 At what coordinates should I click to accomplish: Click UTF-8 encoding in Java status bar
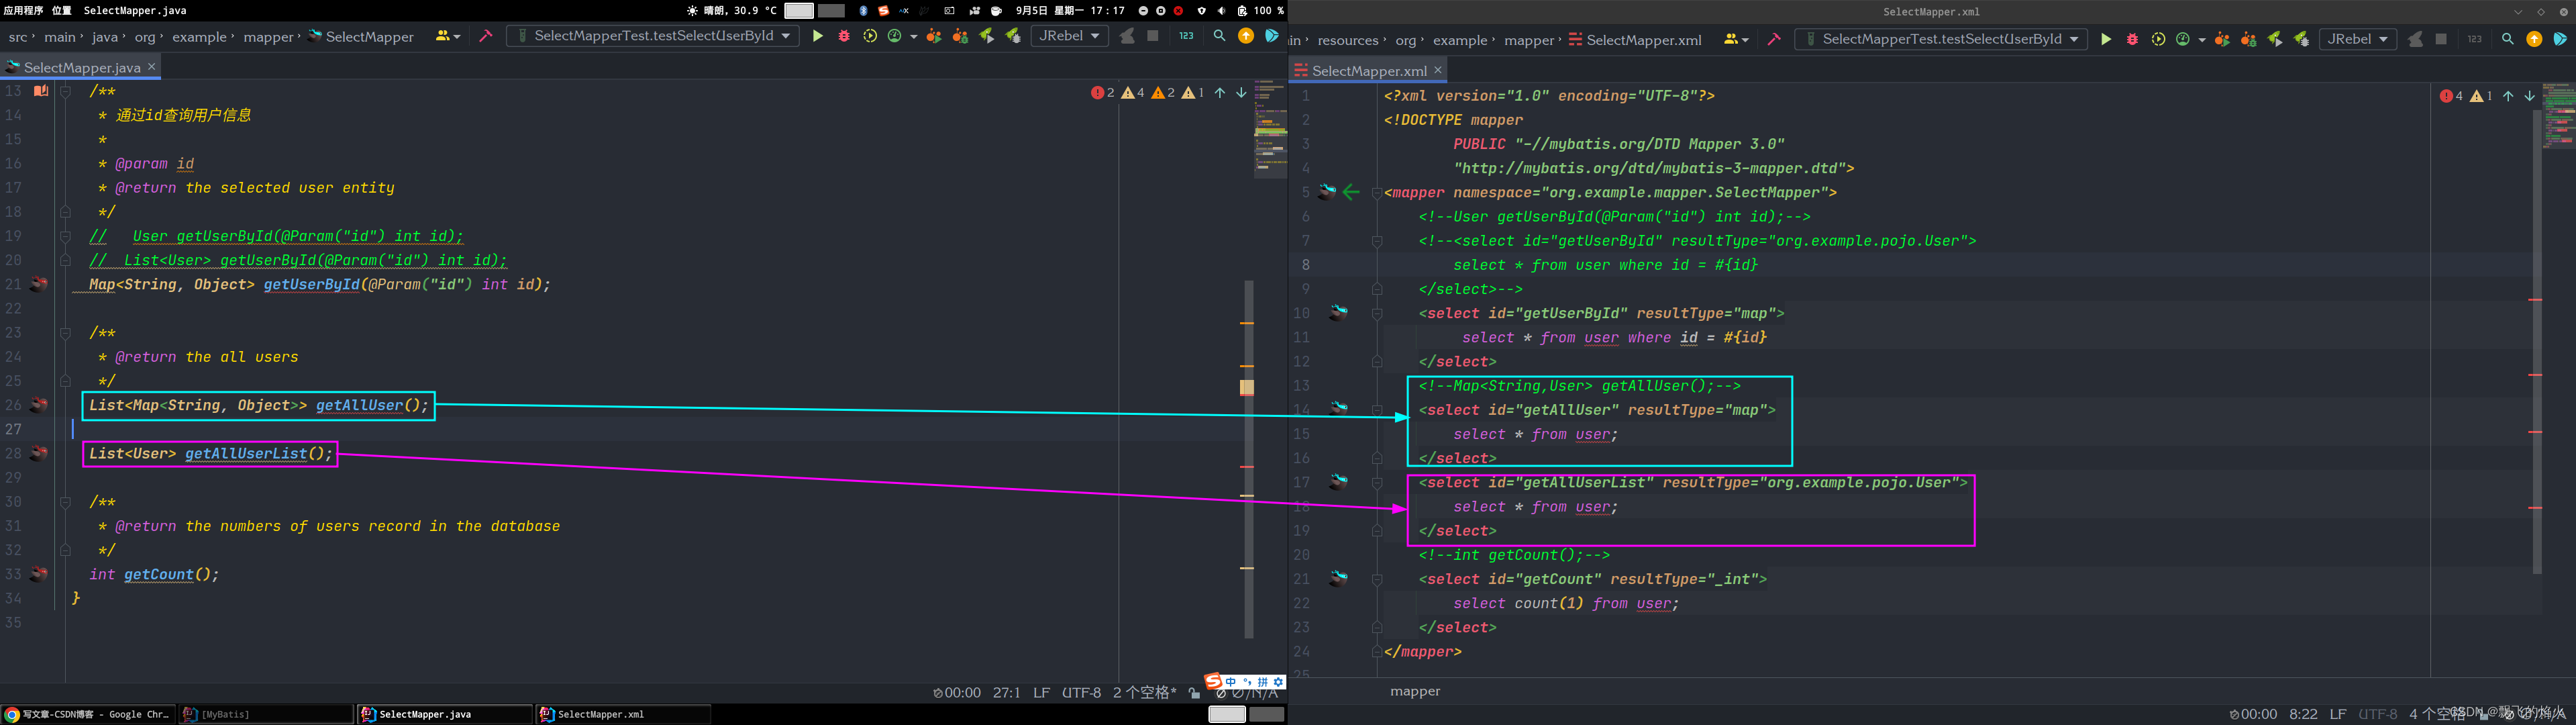coord(1081,692)
